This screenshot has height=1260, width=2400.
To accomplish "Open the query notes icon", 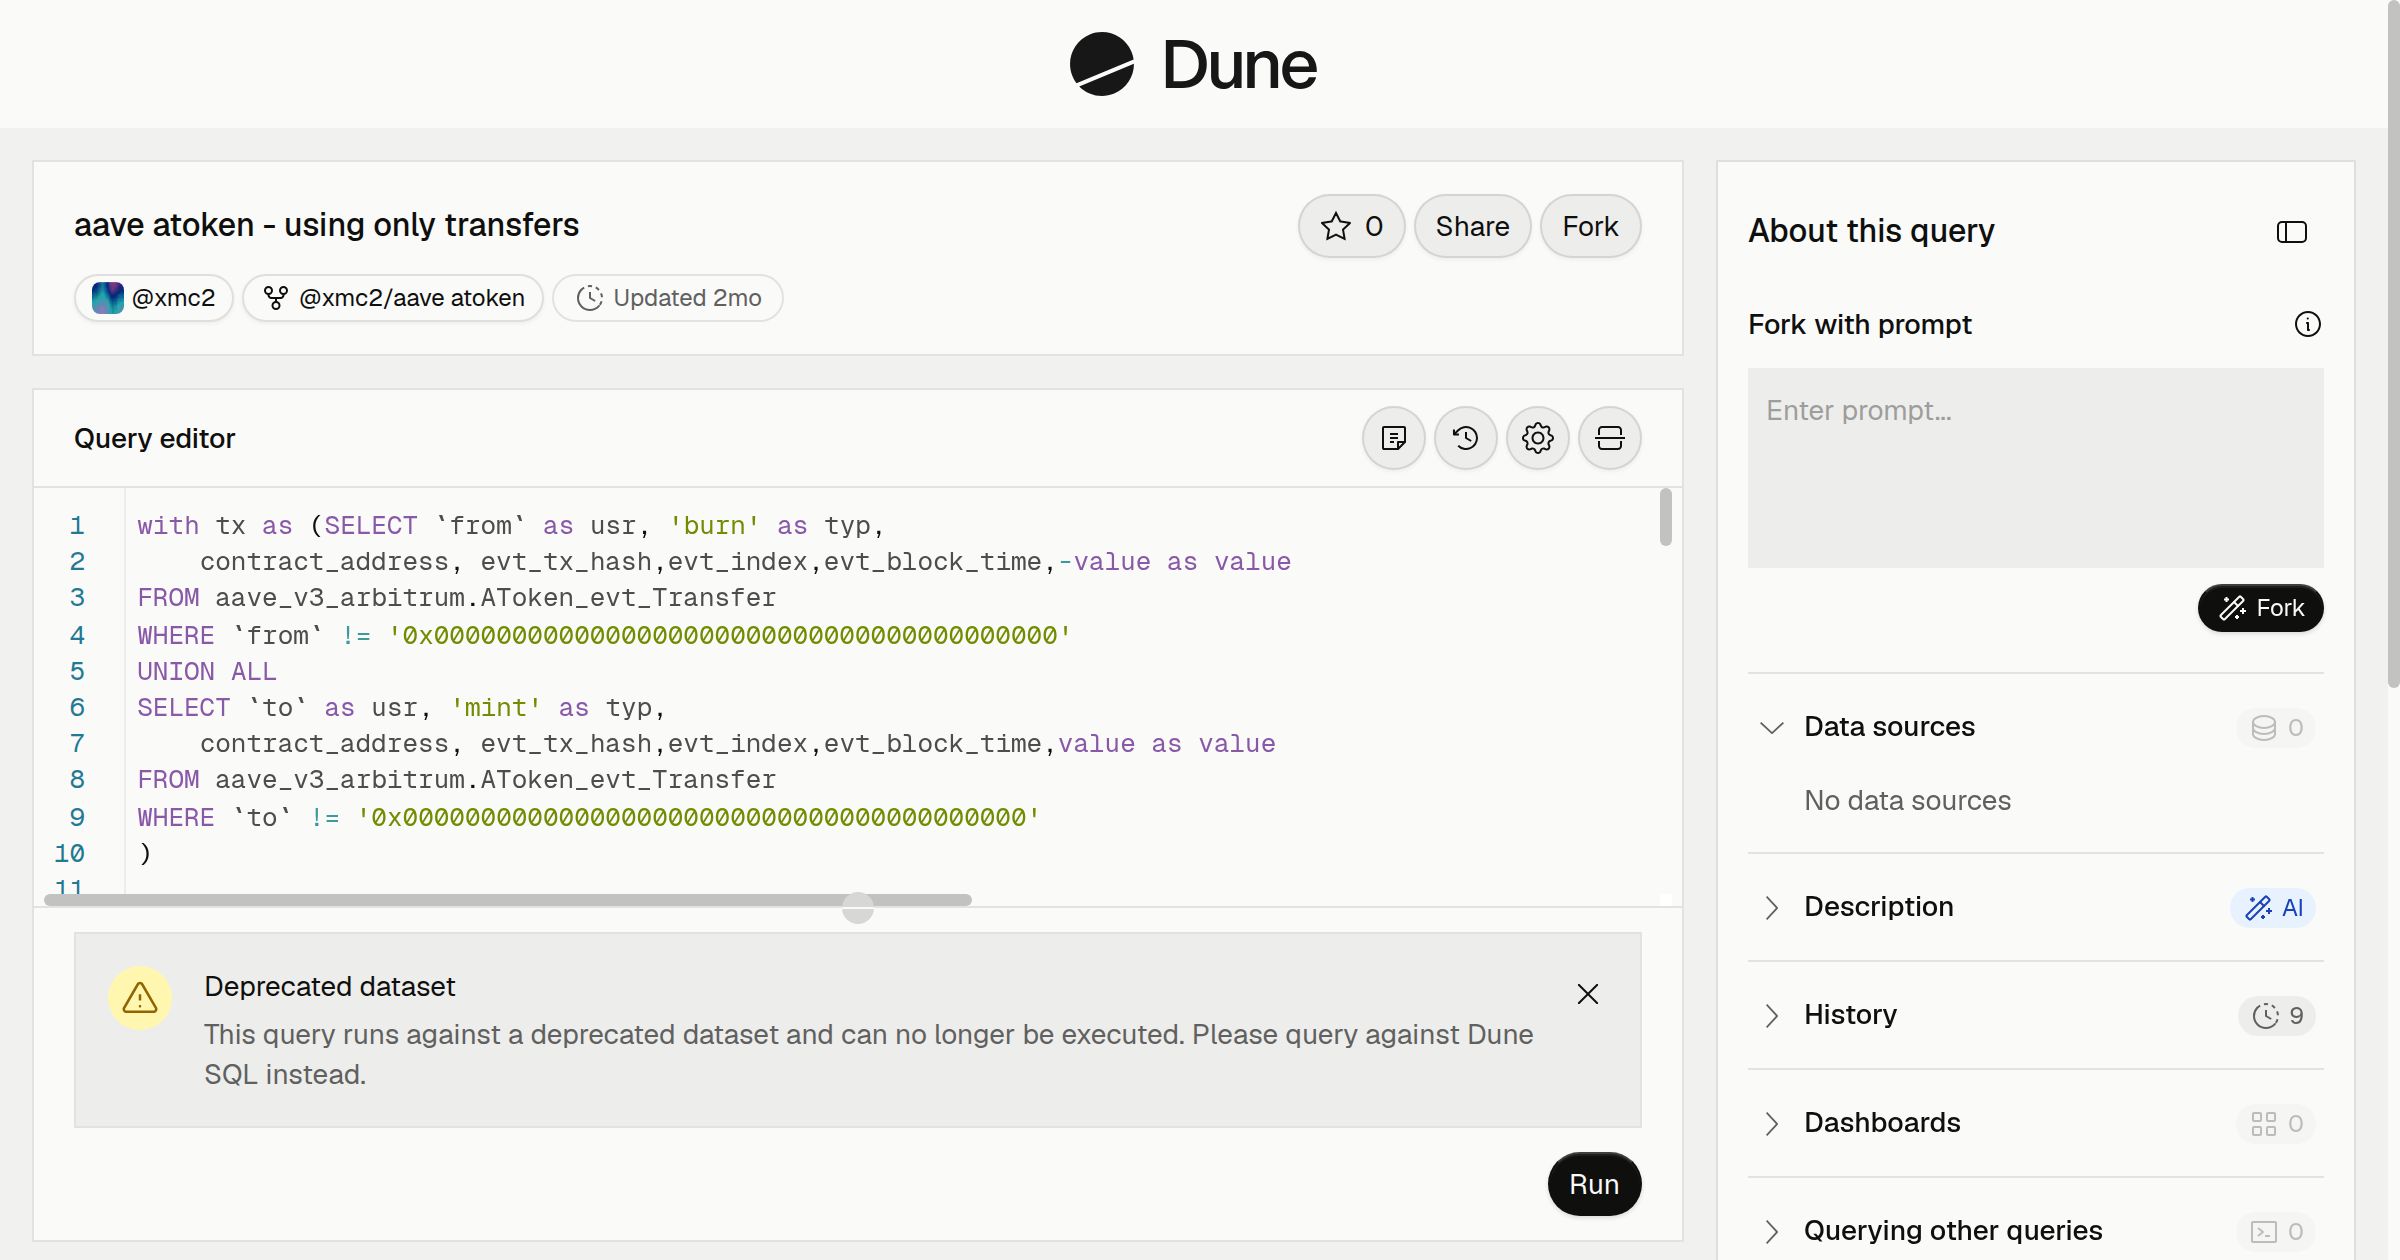I will pos(1394,438).
